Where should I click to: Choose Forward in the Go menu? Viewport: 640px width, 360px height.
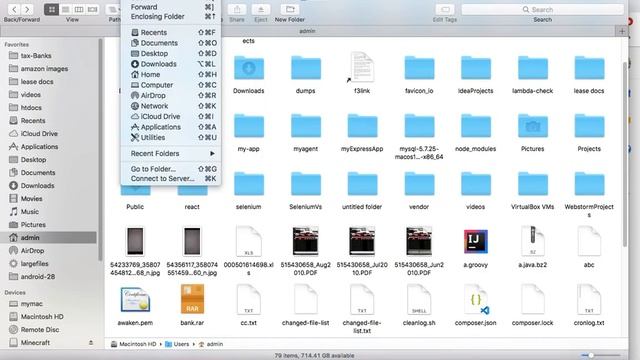[171, 7]
